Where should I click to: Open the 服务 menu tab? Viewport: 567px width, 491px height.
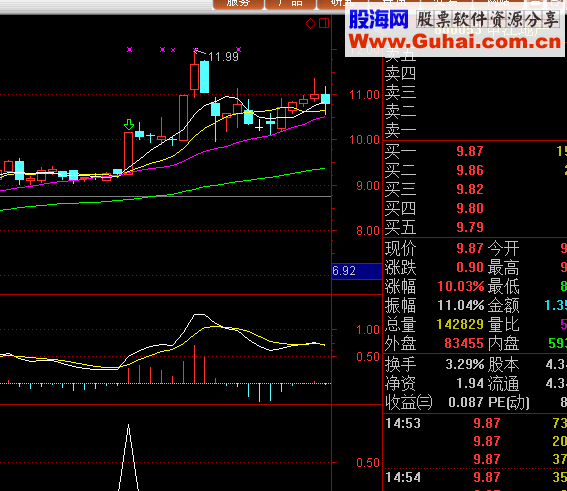[x=238, y=4]
